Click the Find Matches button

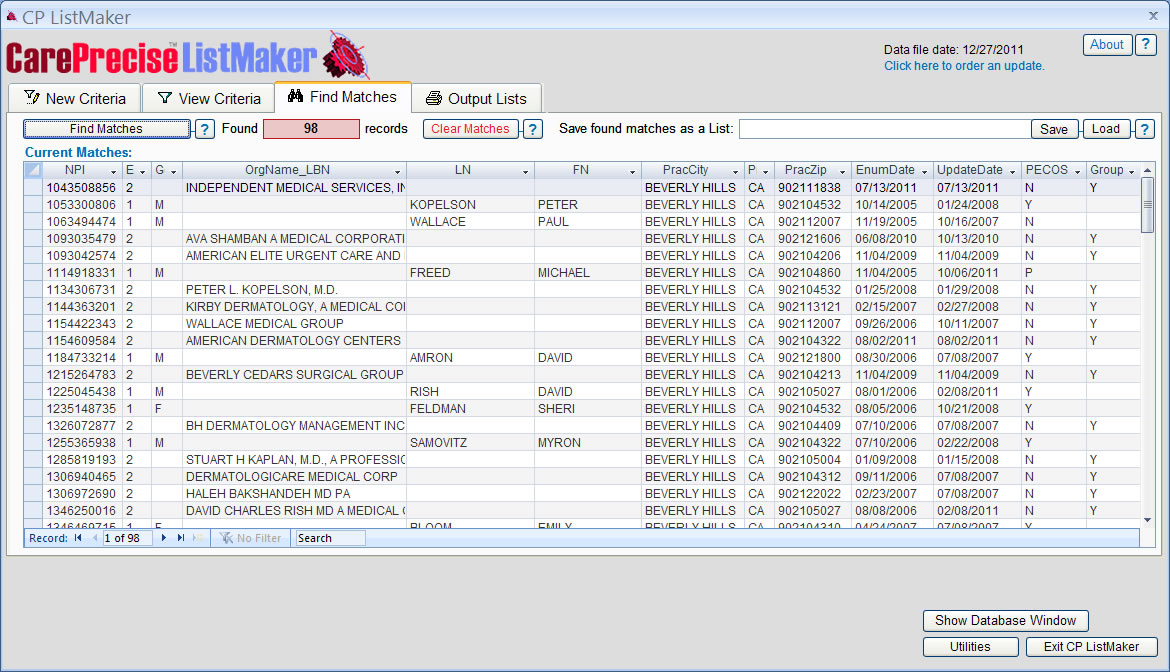point(107,129)
